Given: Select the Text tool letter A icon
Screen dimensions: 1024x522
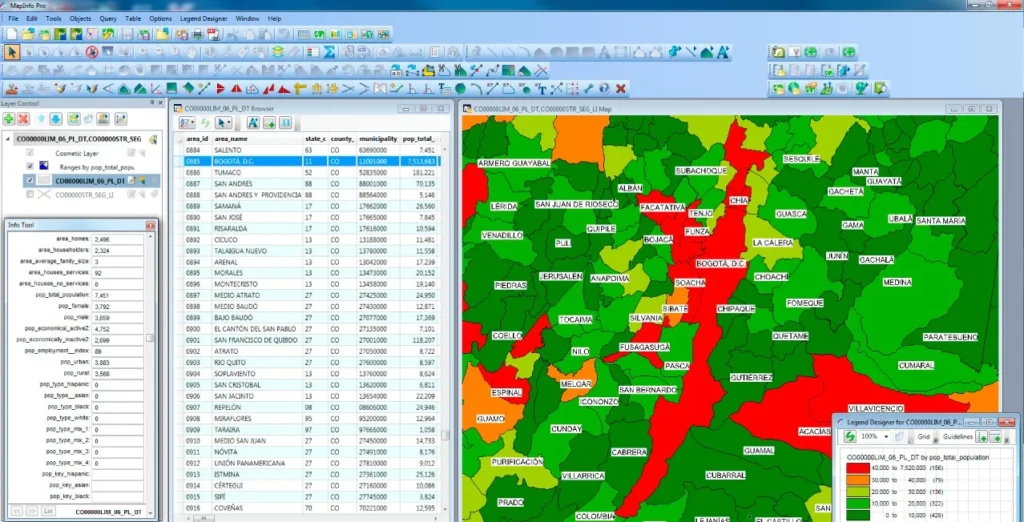Looking at the screenshot, I should pyautogui.click(x=604, y=52).
